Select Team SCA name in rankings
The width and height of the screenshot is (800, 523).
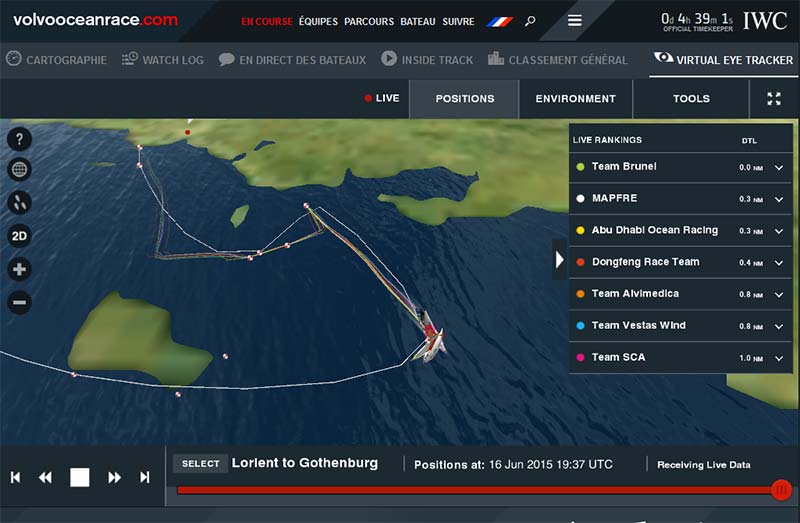[618, 357]
